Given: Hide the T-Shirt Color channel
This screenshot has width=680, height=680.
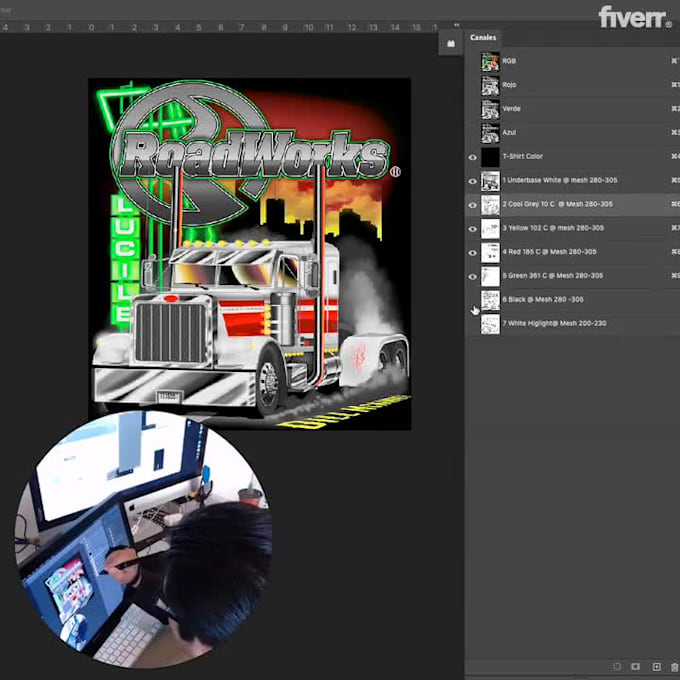Looking at the screenshot, I should pyautogui.click(x=473, y=157).
